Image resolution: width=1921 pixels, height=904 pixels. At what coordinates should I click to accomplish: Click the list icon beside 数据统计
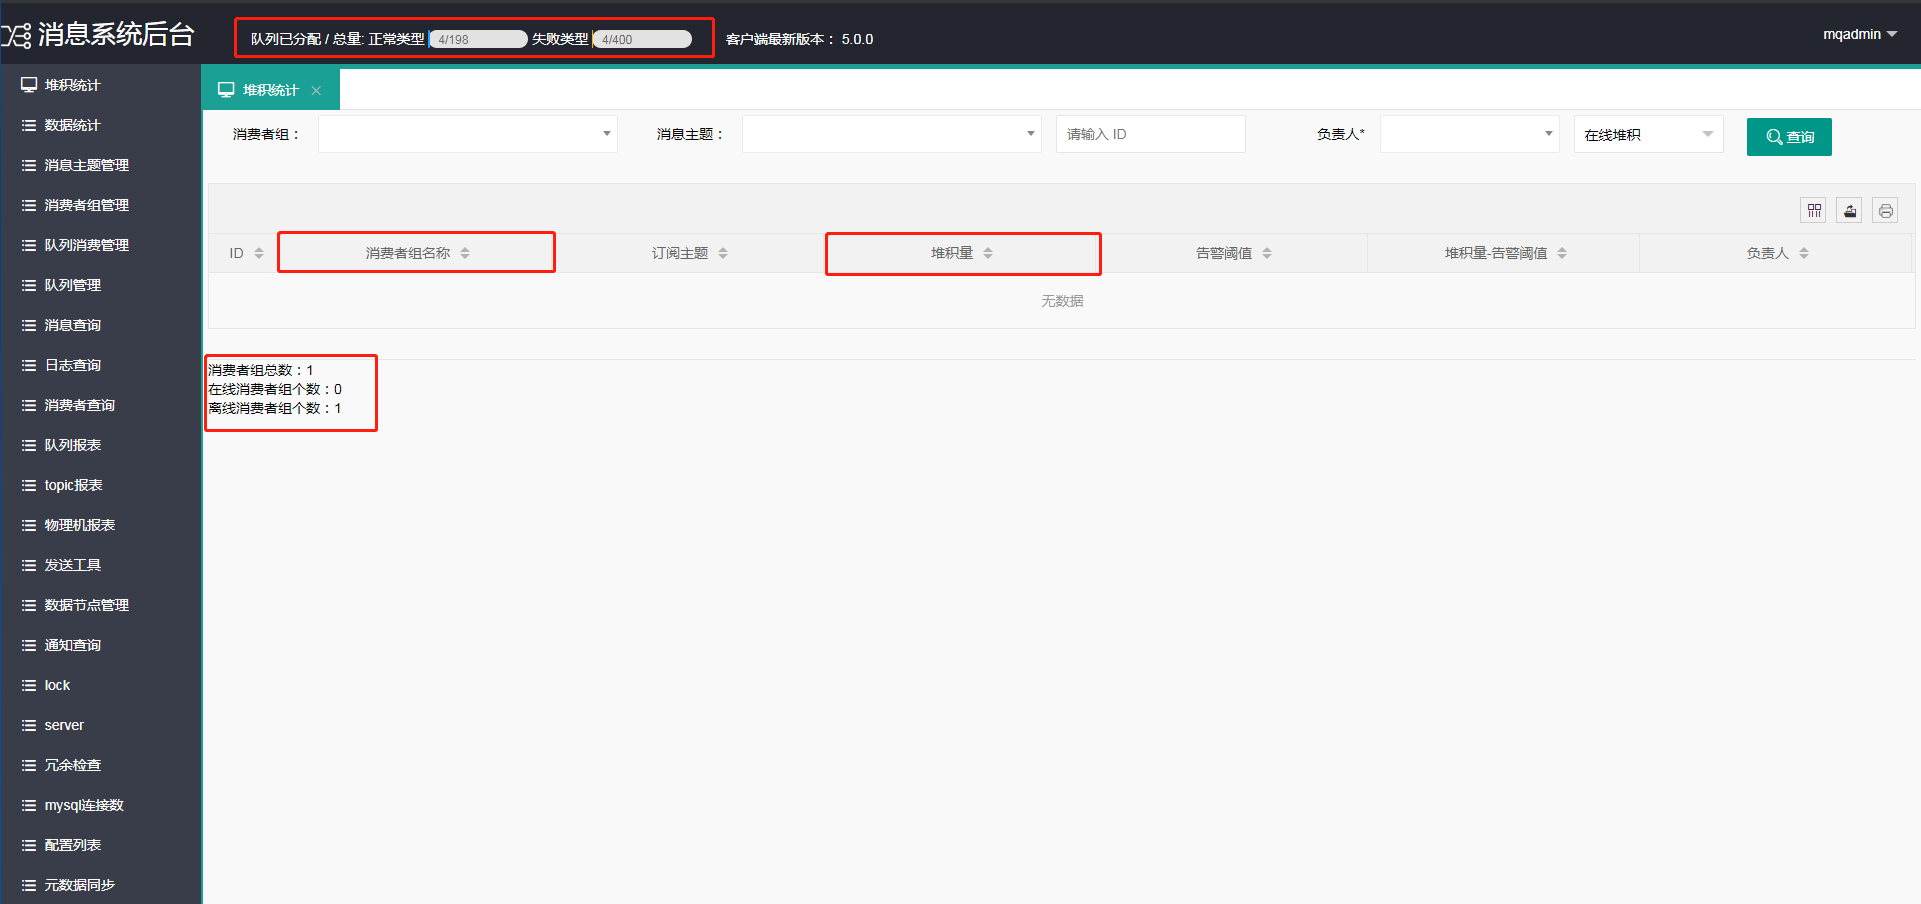[x=29, y=125]
